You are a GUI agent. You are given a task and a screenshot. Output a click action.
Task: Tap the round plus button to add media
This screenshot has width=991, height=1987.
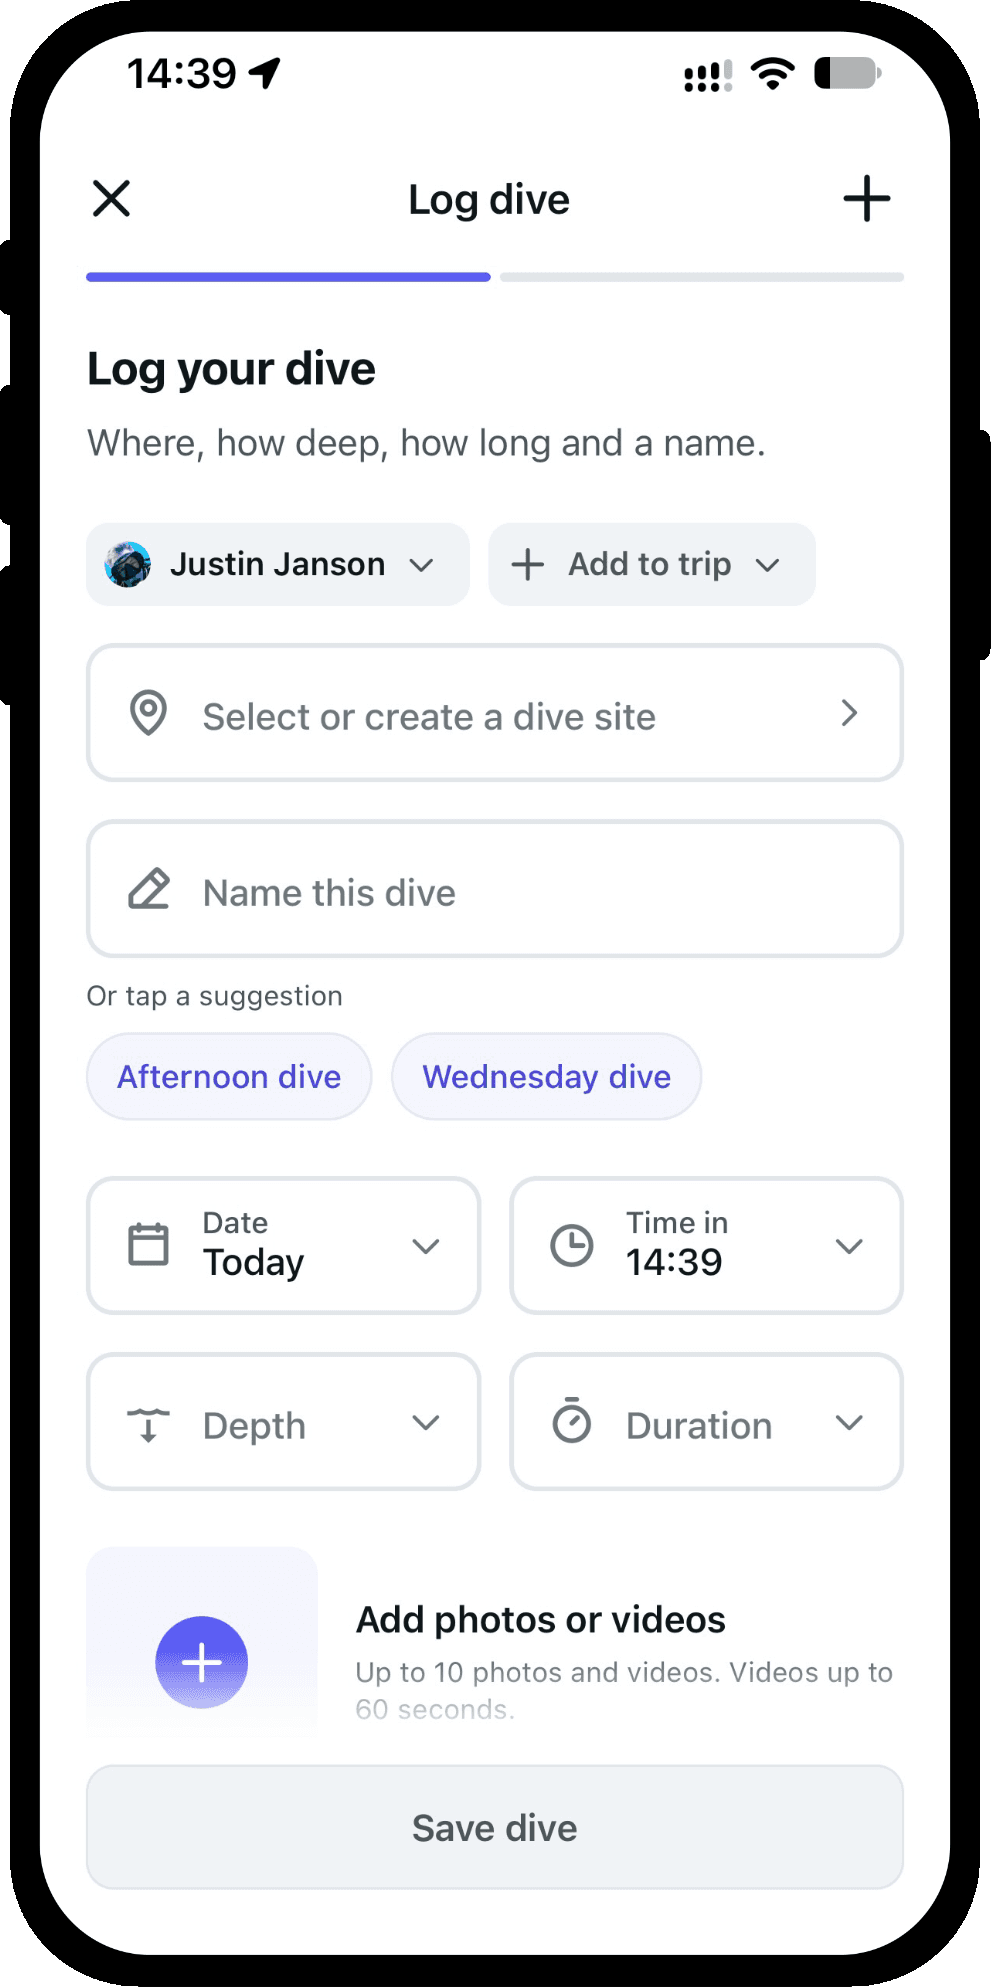click(201, 1662)
